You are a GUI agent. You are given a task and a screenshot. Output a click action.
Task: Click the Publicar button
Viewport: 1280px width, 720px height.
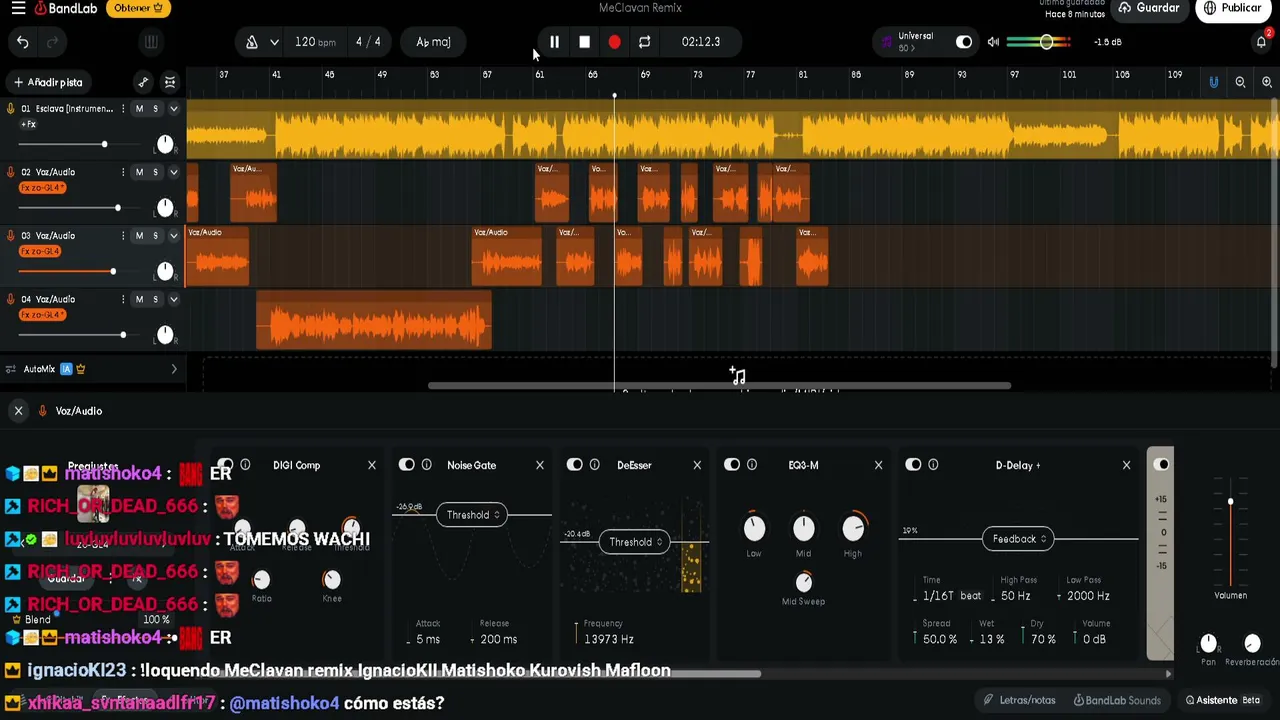tap(1232, 8)
